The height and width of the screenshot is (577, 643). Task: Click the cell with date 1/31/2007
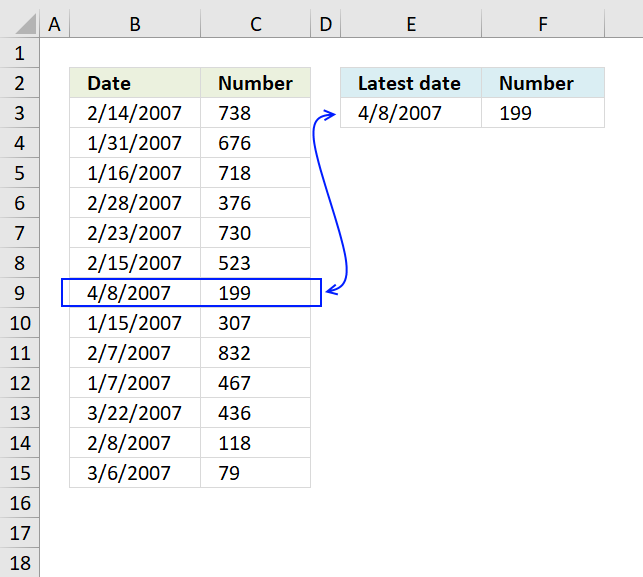pos(135,143)
